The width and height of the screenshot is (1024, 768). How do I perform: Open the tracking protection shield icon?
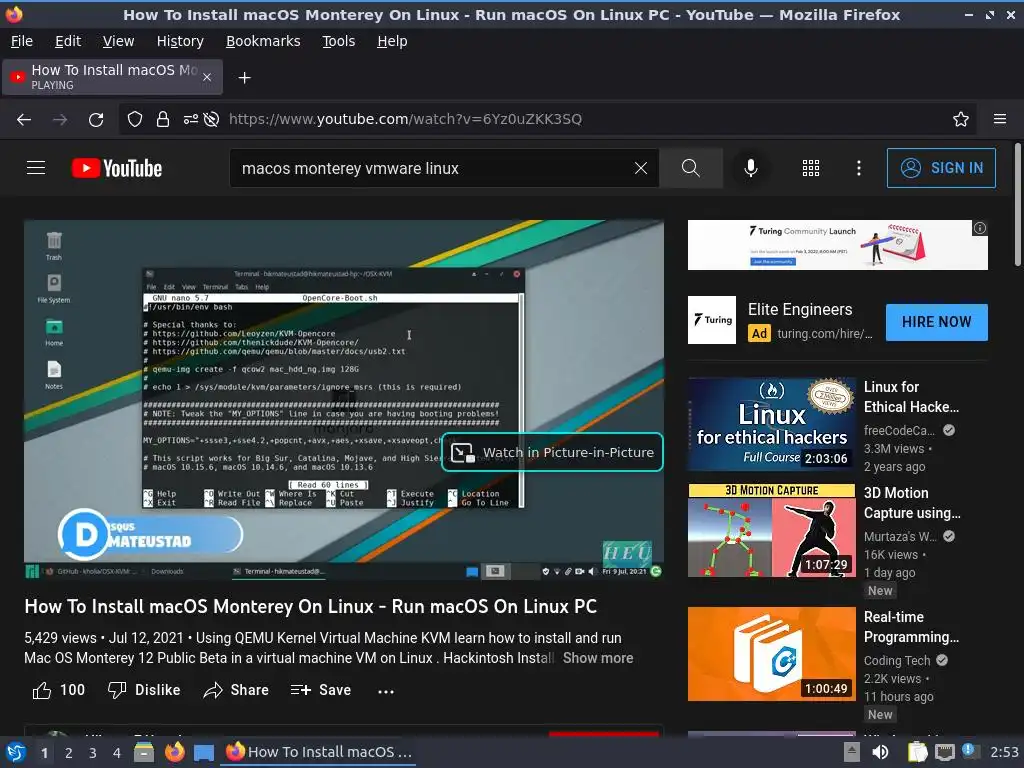tap(135, 119)
